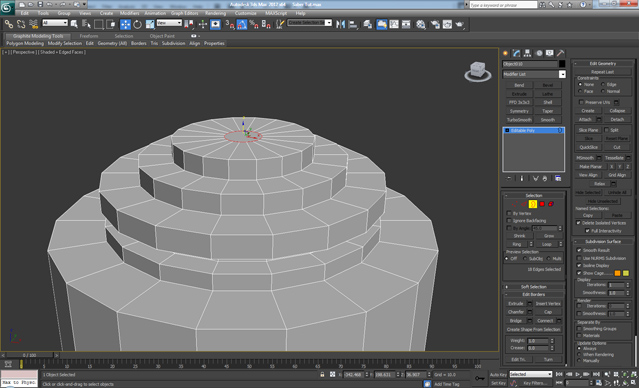Open the Mirror tool
This screenshot has width=639, height=388.
point(341,24)
